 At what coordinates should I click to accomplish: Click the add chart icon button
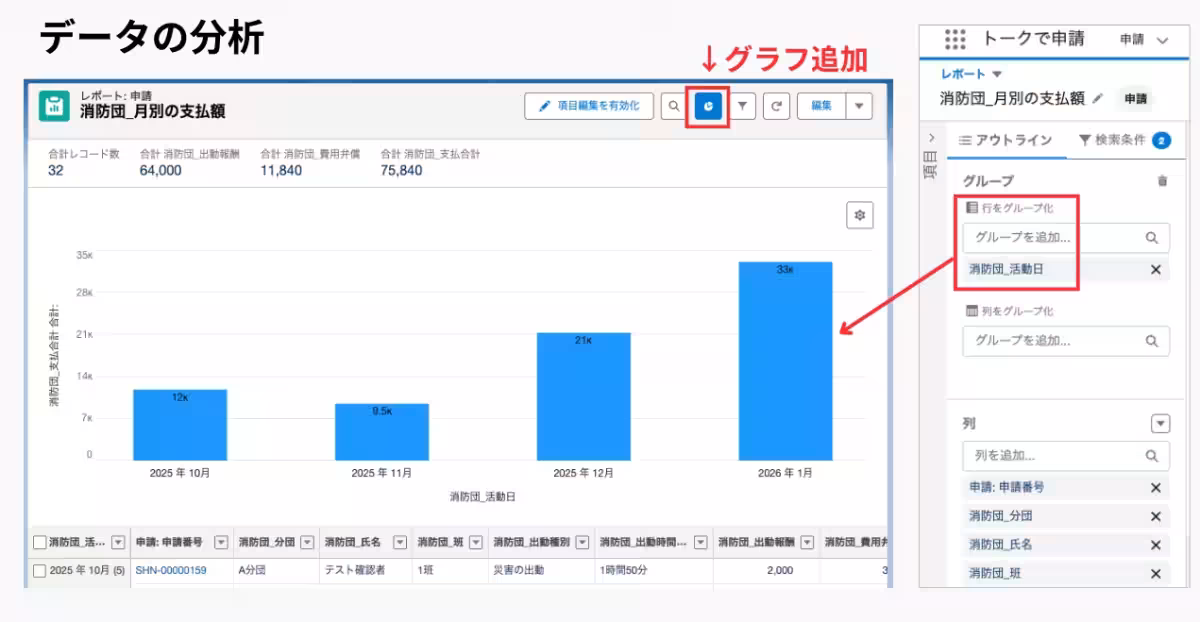[708, 106]
